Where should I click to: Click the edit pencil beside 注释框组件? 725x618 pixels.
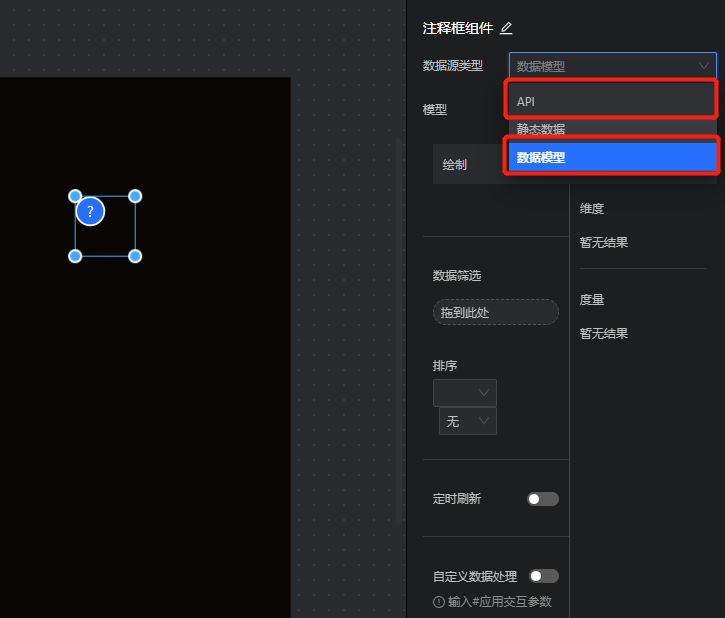[x=506, y=28]
